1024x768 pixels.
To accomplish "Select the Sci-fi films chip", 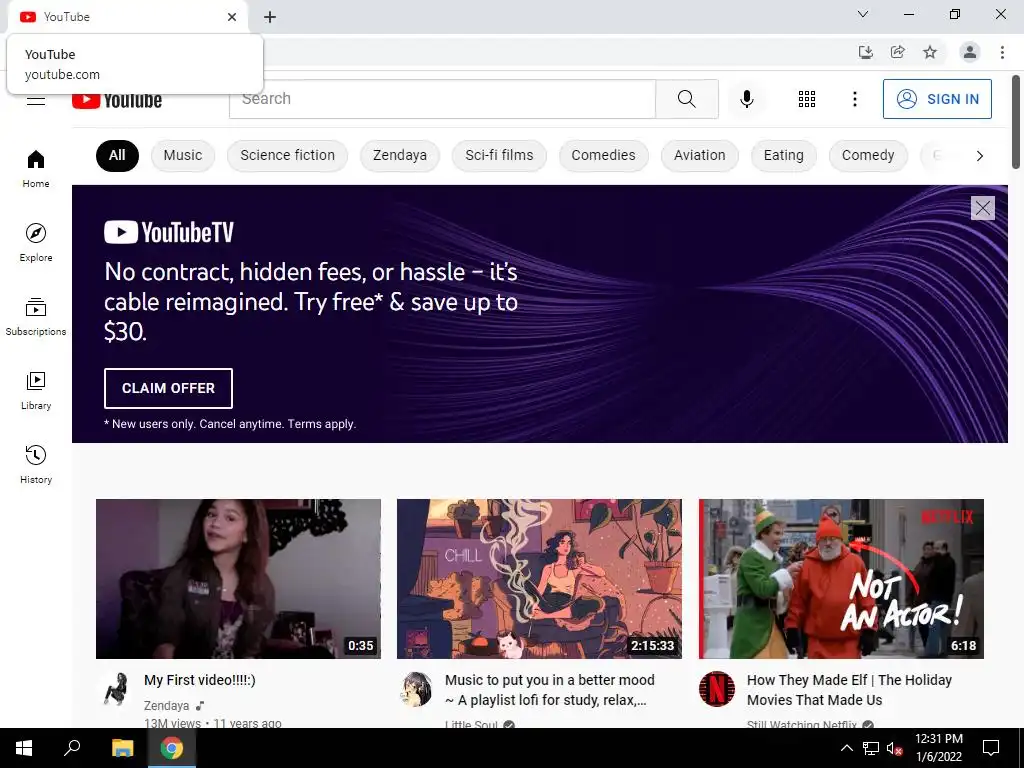I will pos(499,155).
